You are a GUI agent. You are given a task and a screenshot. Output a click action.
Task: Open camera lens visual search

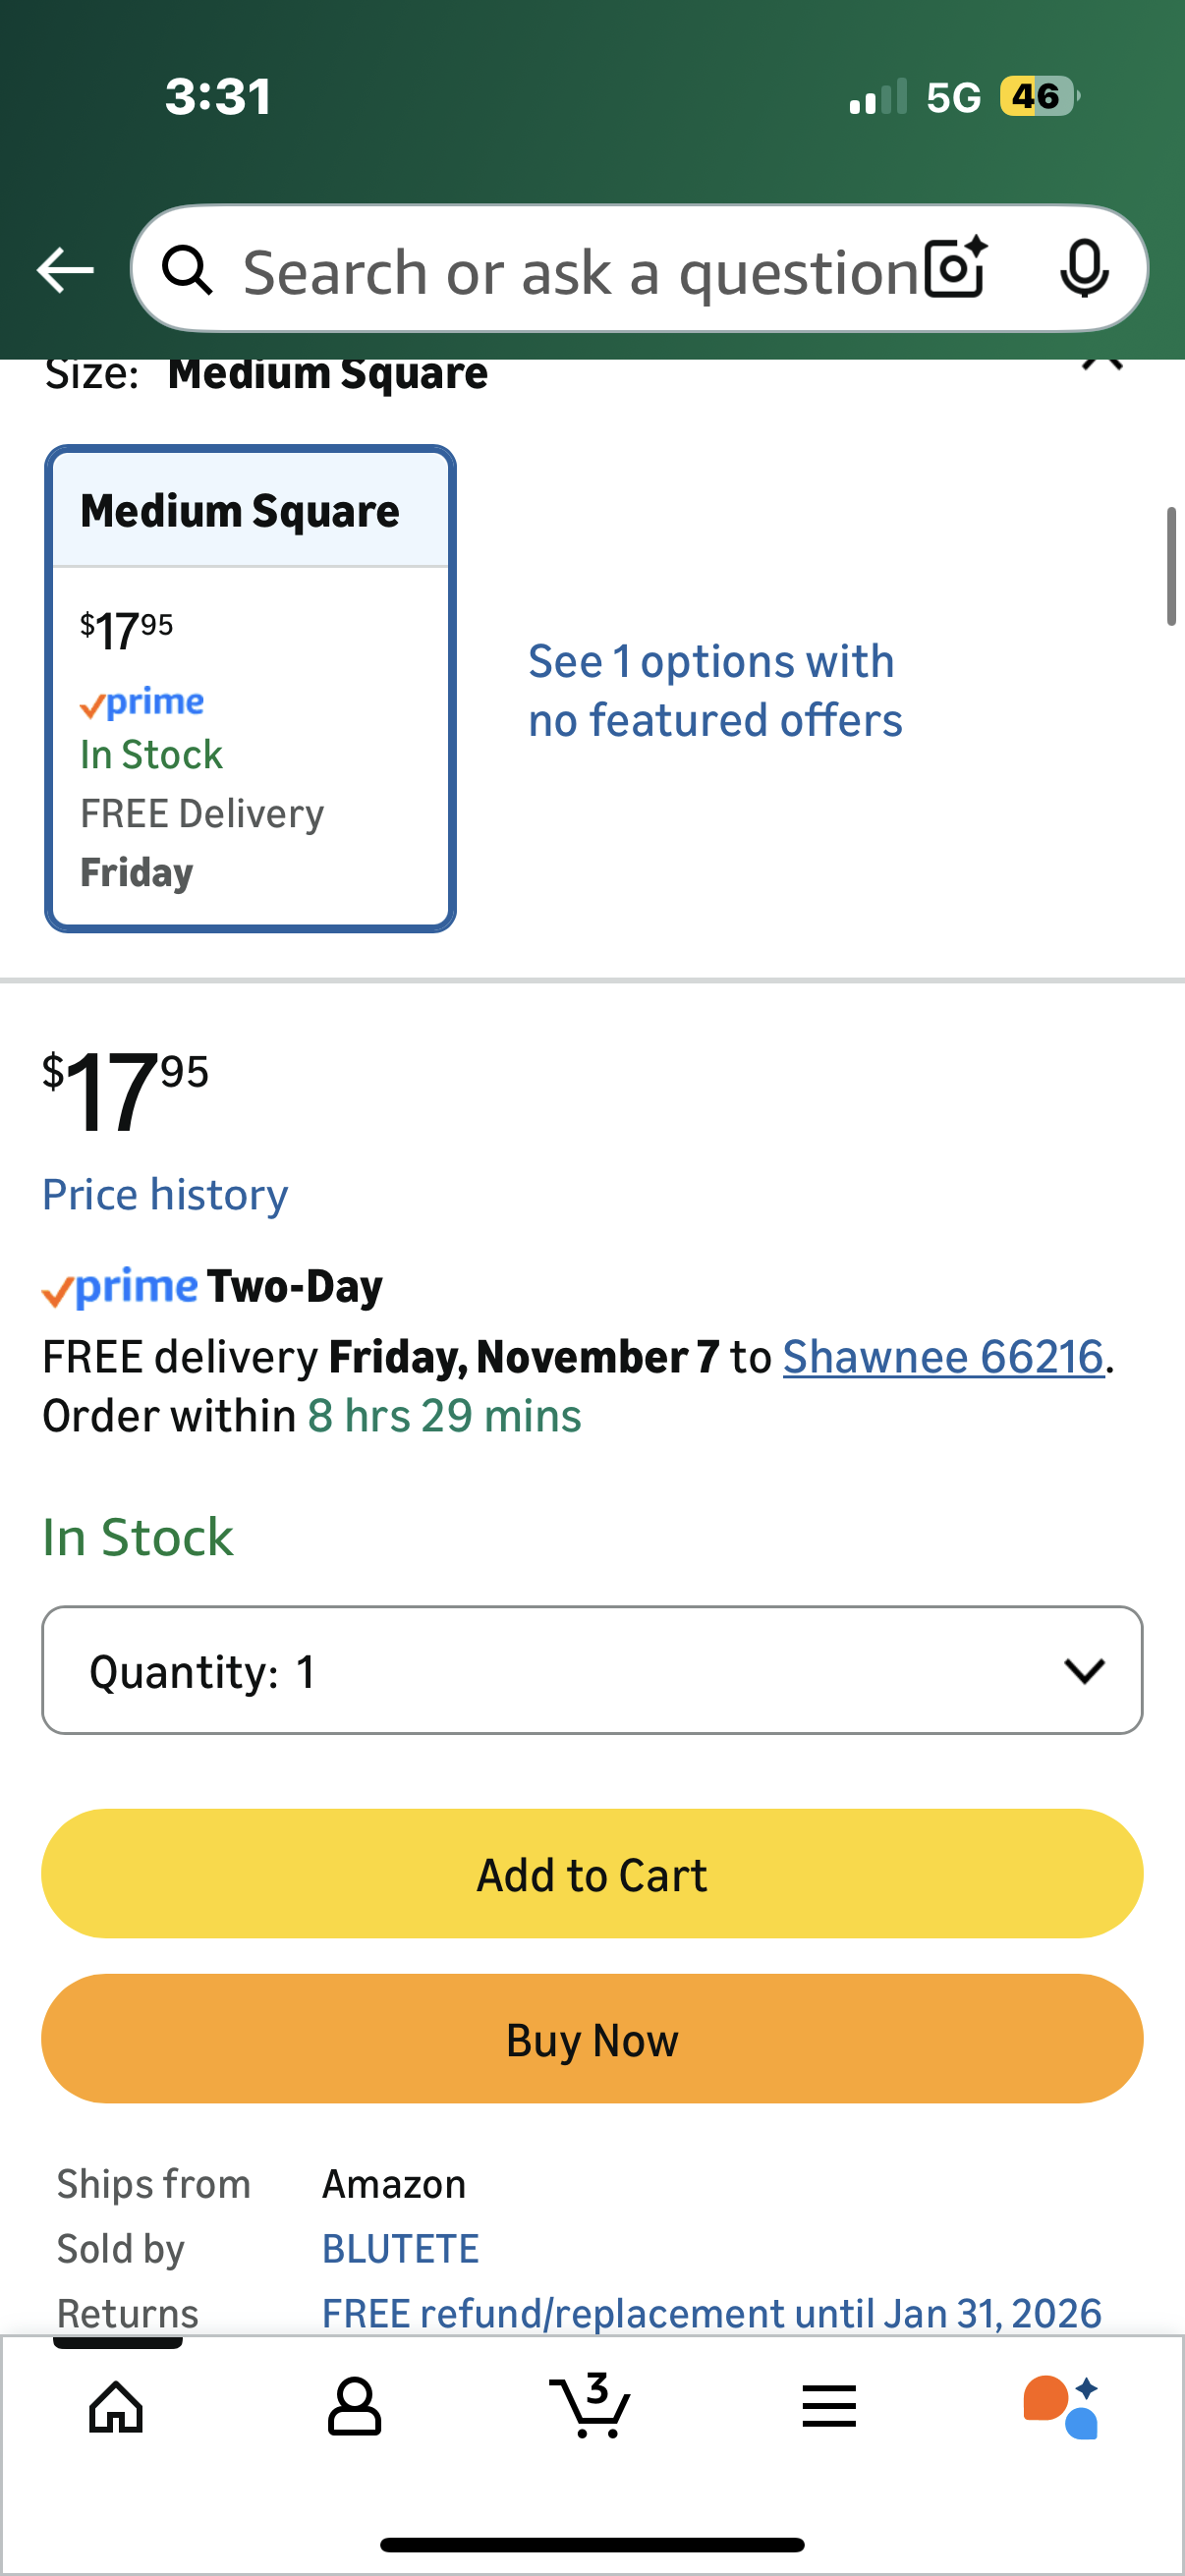point(955,268)
